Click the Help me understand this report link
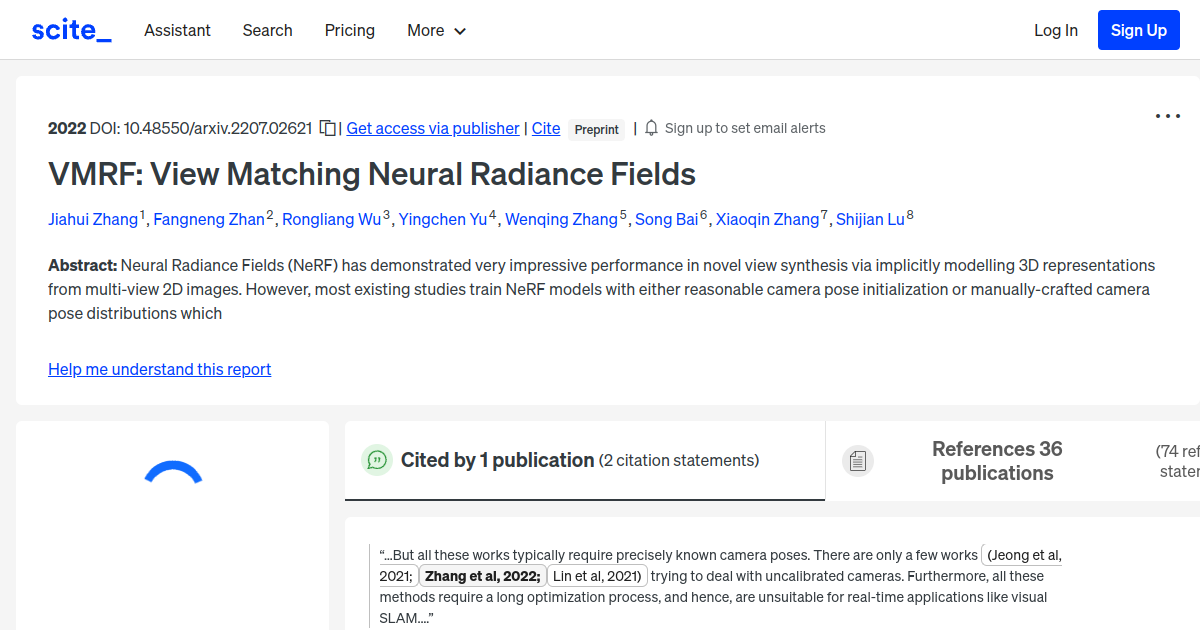1200x630 pixels. point(159,369)
